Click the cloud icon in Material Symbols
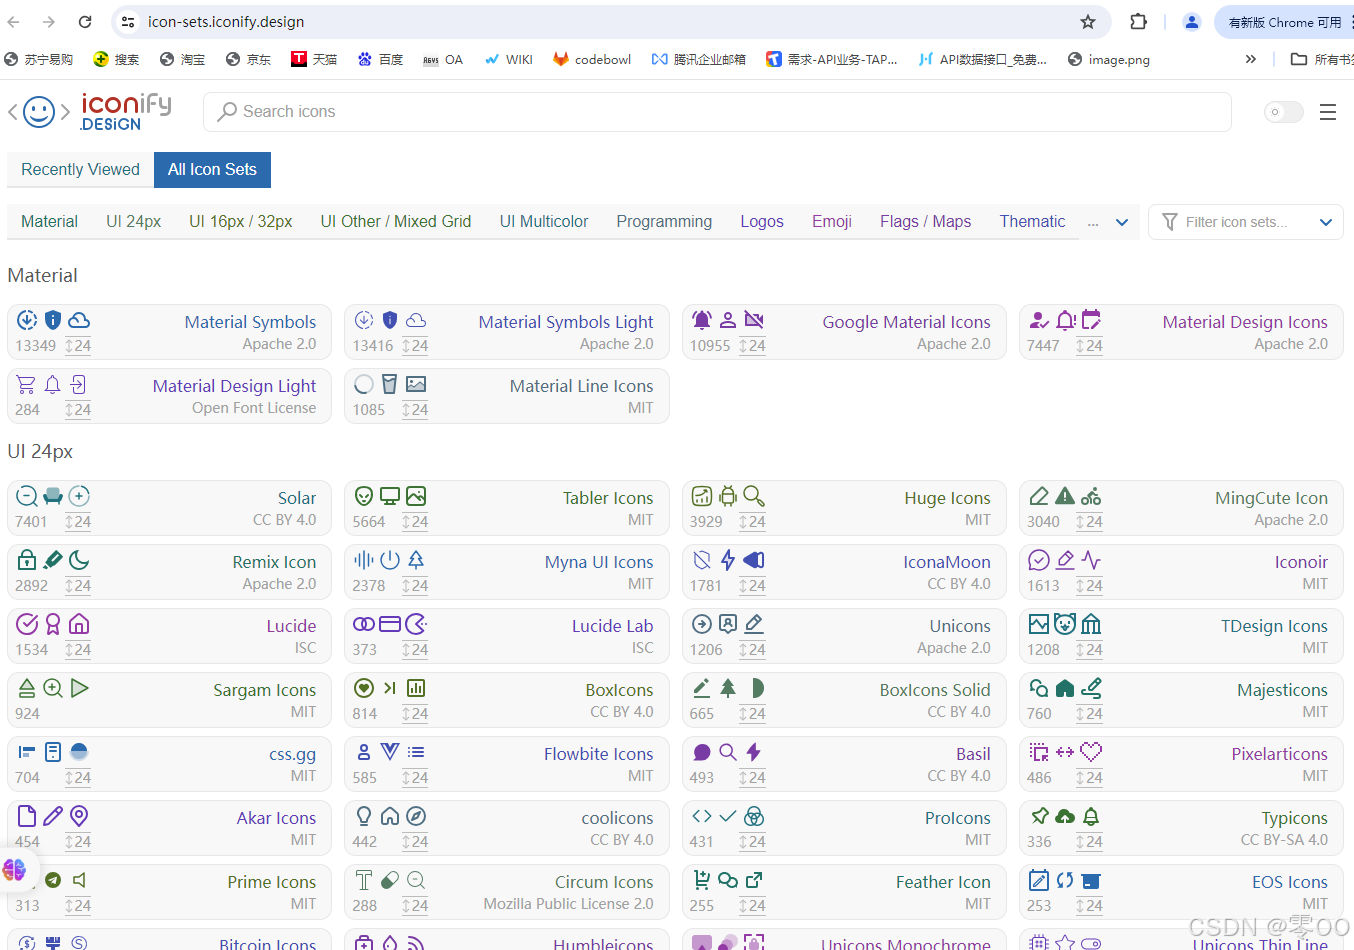 (79, 320)
